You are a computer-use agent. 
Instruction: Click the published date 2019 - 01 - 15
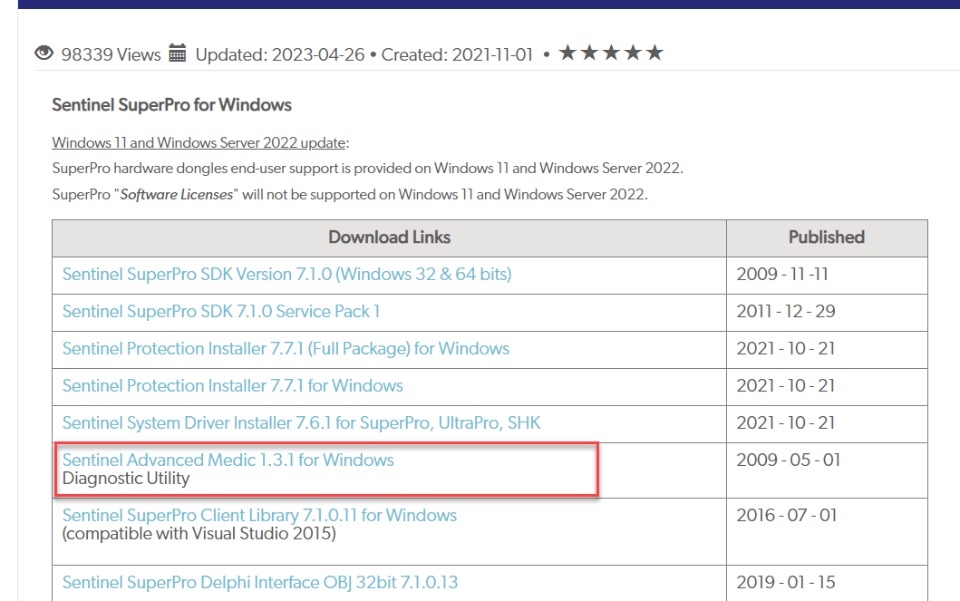(786, 582)
